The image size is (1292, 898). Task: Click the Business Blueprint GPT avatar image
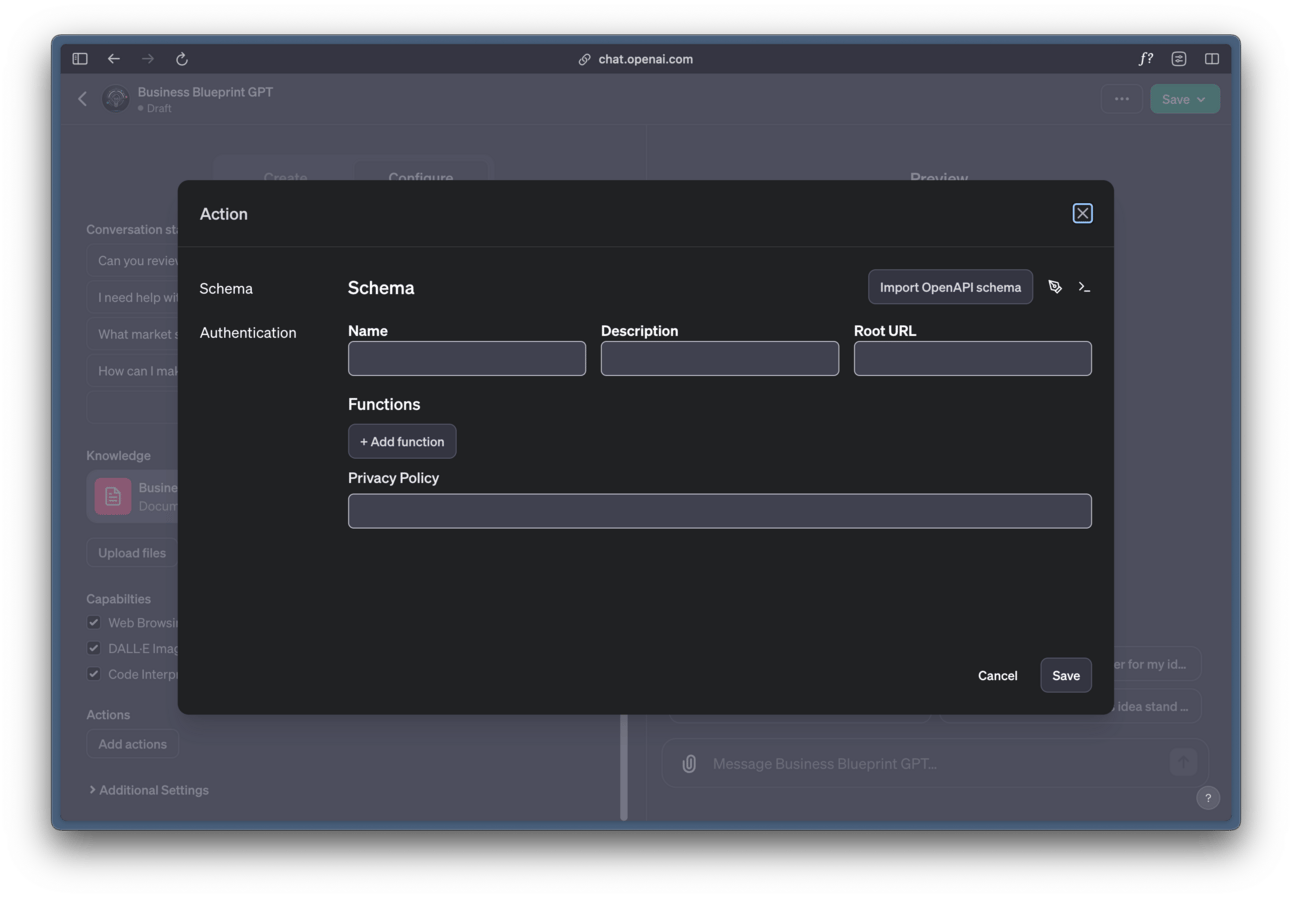(116, 99)
